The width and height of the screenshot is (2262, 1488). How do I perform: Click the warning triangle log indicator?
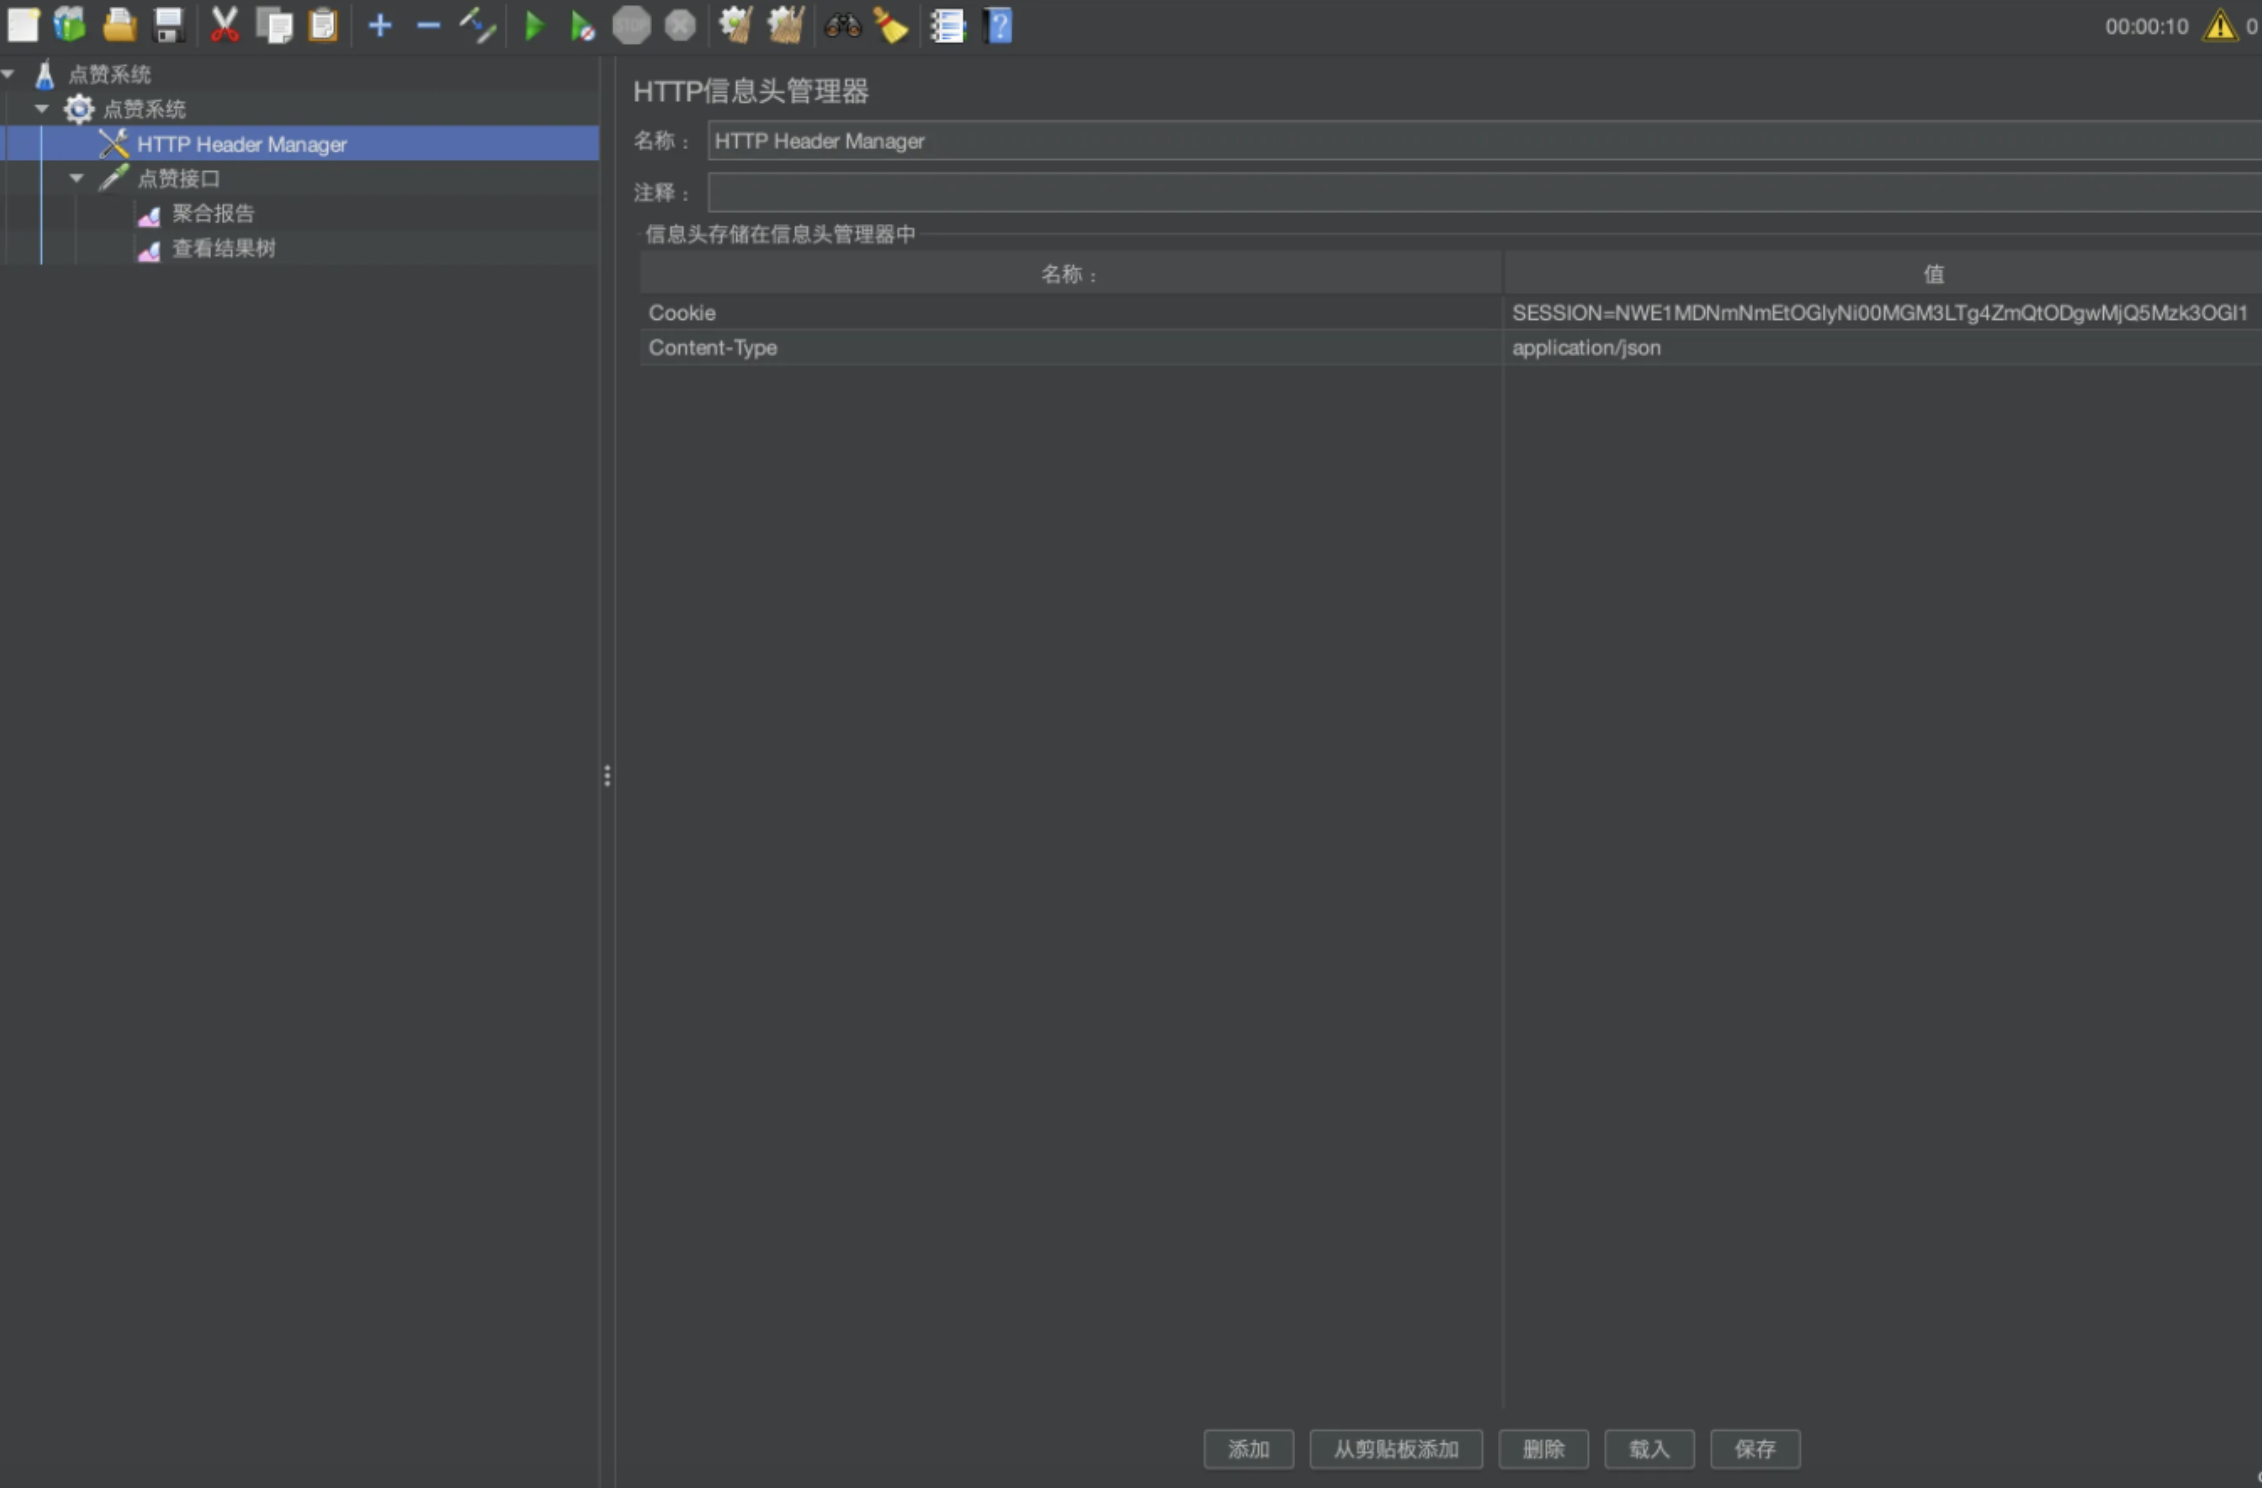(2219, 25)
